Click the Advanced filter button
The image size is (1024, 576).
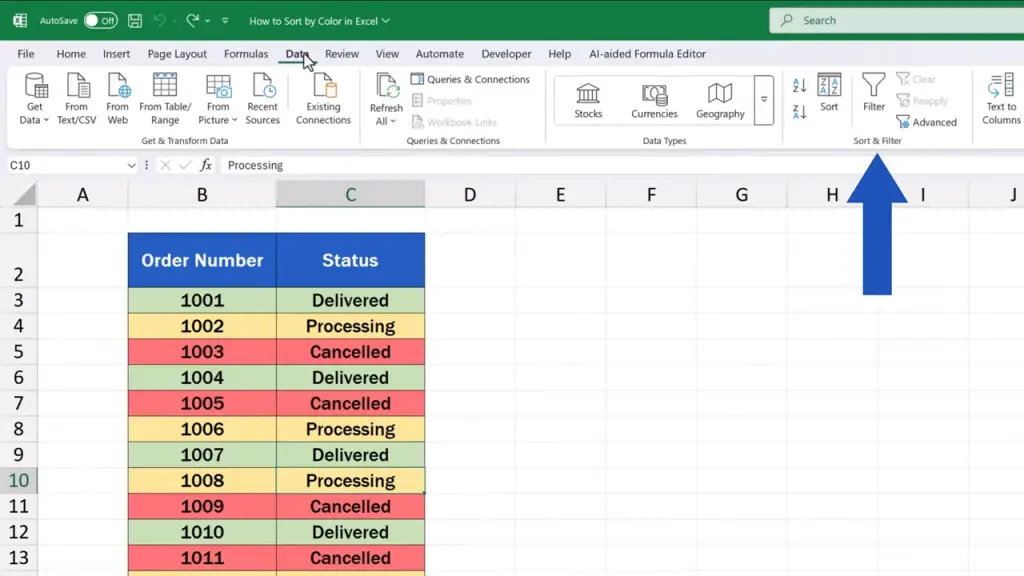[x=926, y=122]
